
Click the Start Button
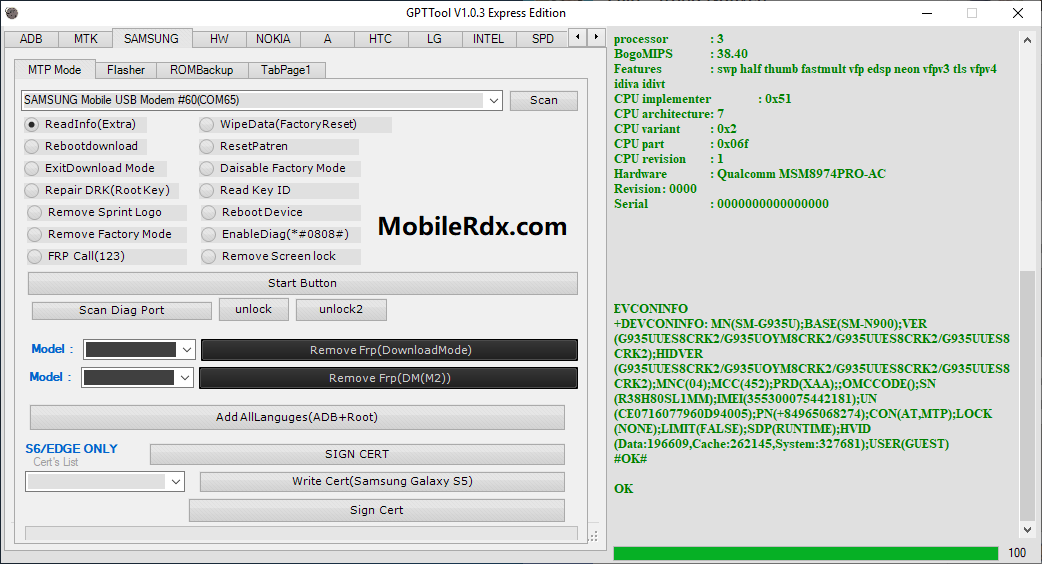click(x=302, y=283)
